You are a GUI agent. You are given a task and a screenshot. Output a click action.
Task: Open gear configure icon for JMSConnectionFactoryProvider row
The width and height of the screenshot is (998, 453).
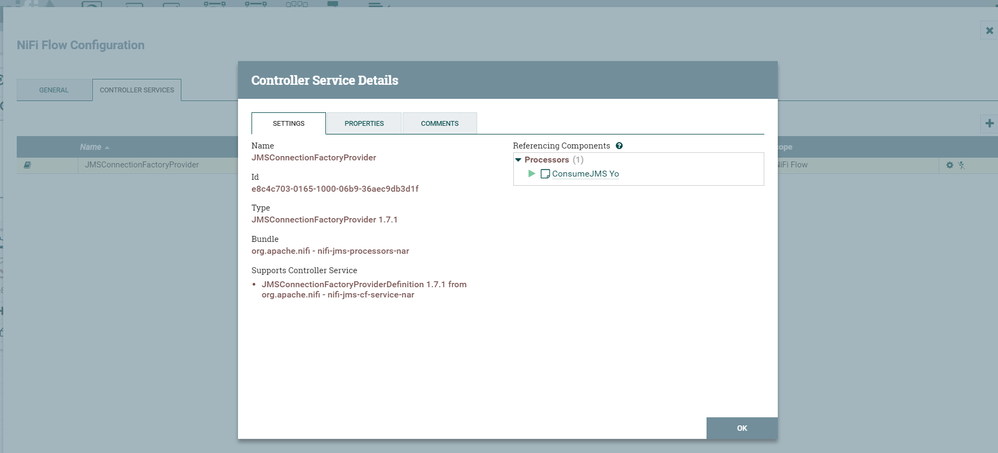[950, 165]
